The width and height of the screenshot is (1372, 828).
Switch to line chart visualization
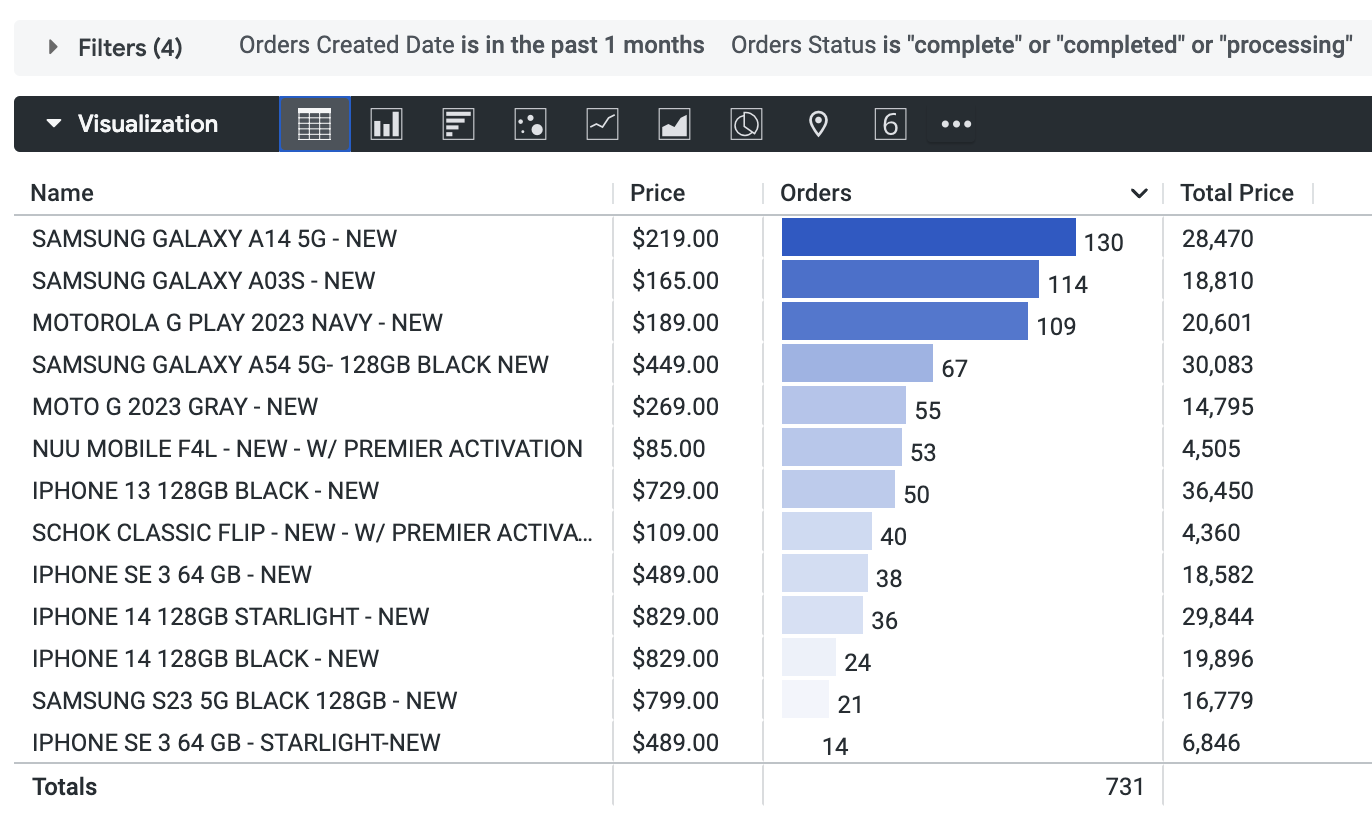[602, 125]
